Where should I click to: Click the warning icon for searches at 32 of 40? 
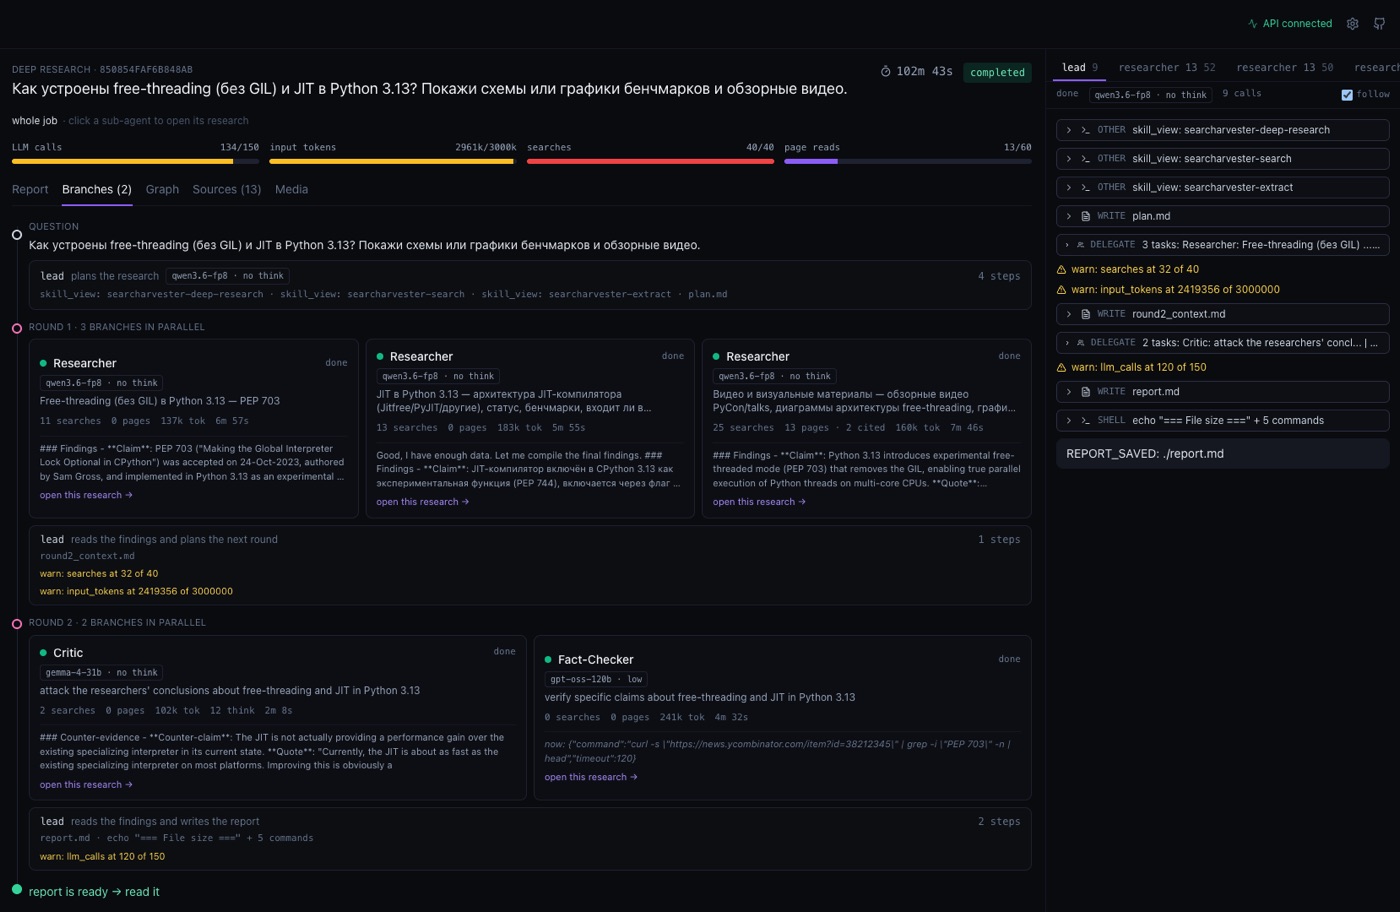click(1062, 269)
